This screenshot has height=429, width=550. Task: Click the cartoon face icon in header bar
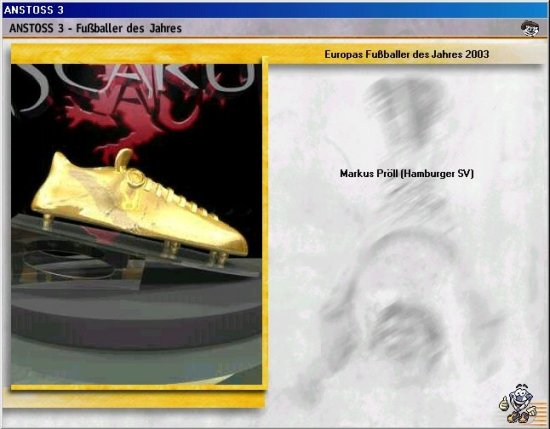[530, 28]
